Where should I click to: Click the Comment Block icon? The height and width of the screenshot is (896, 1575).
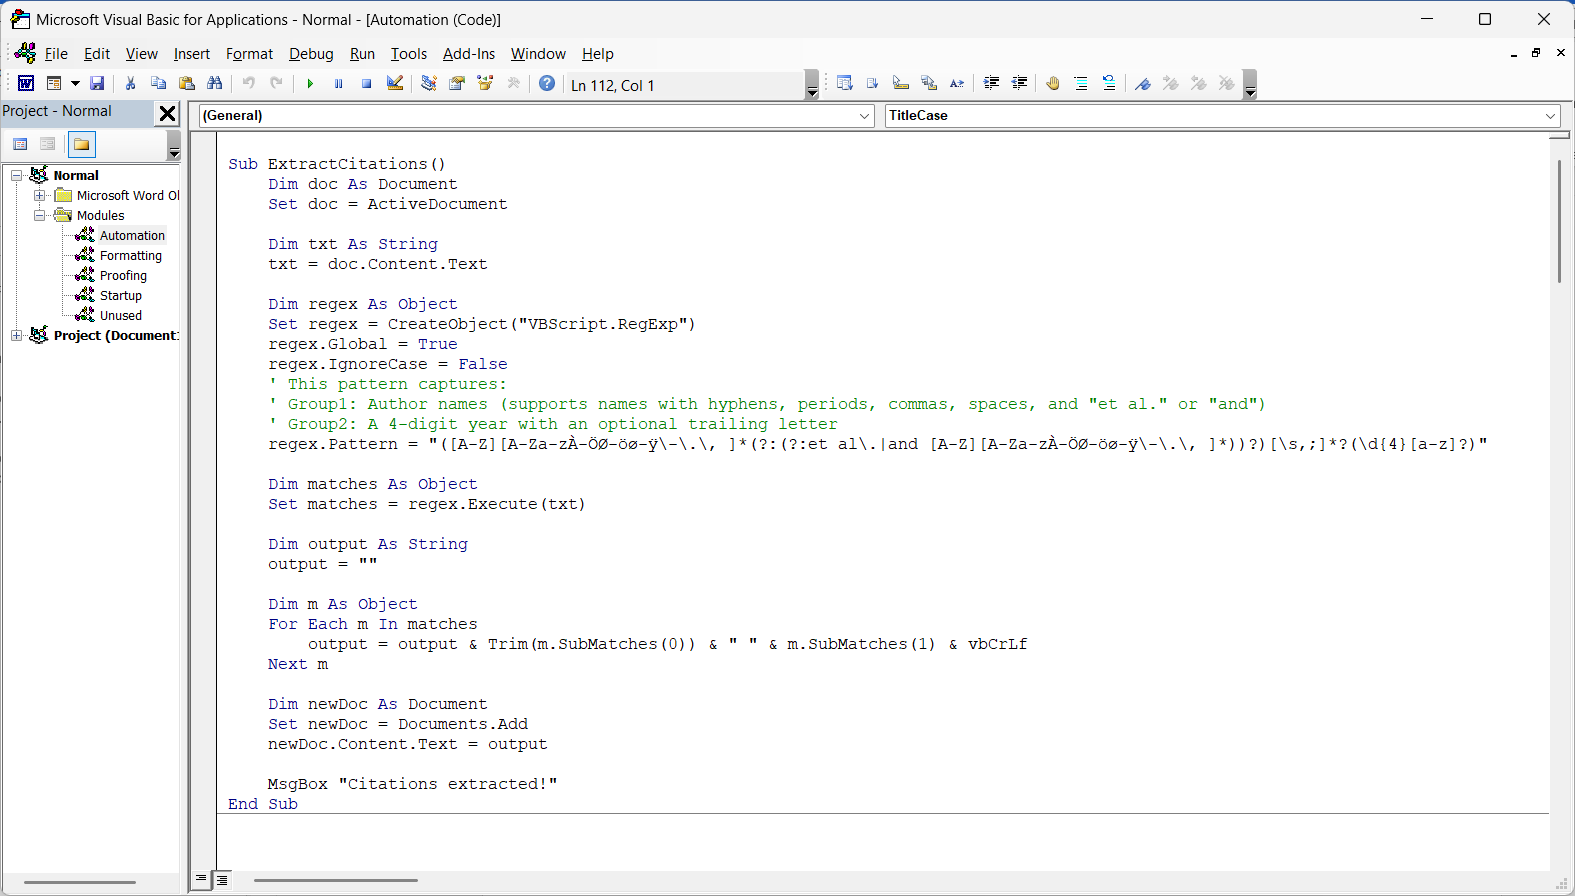[x=1081, y=84]
